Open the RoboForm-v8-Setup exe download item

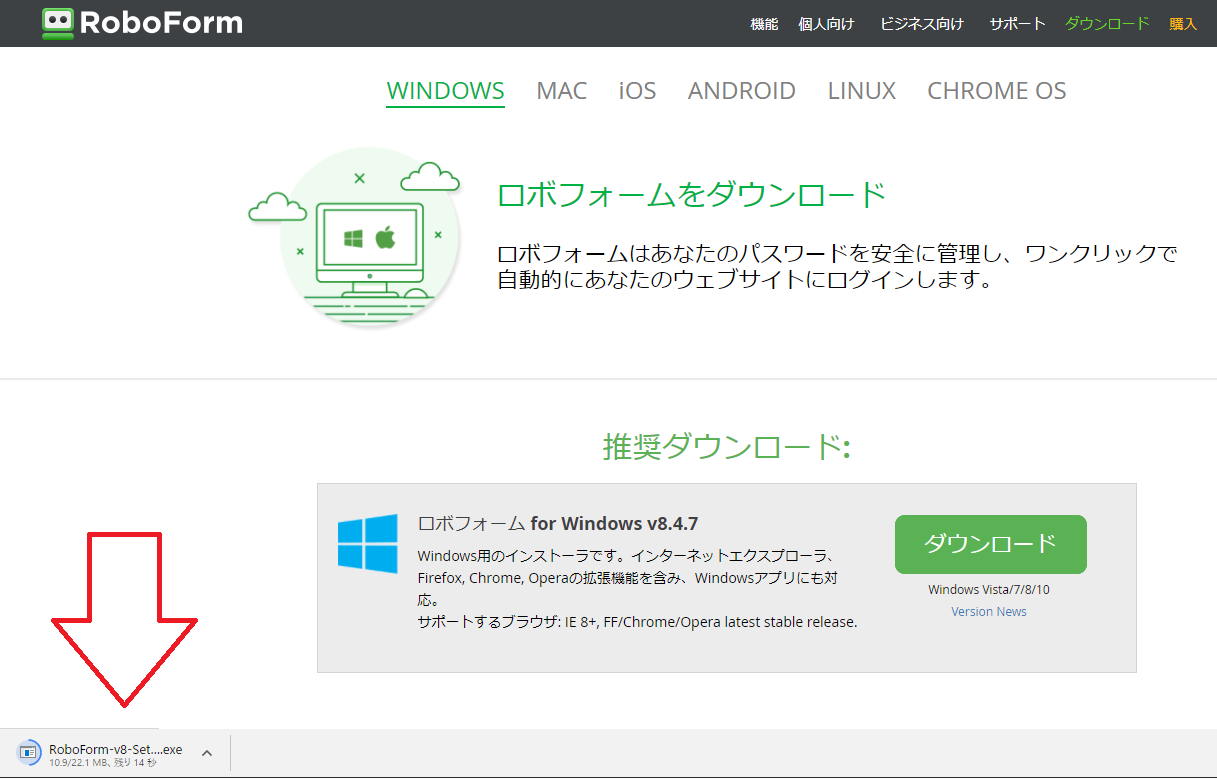point(115,754)
